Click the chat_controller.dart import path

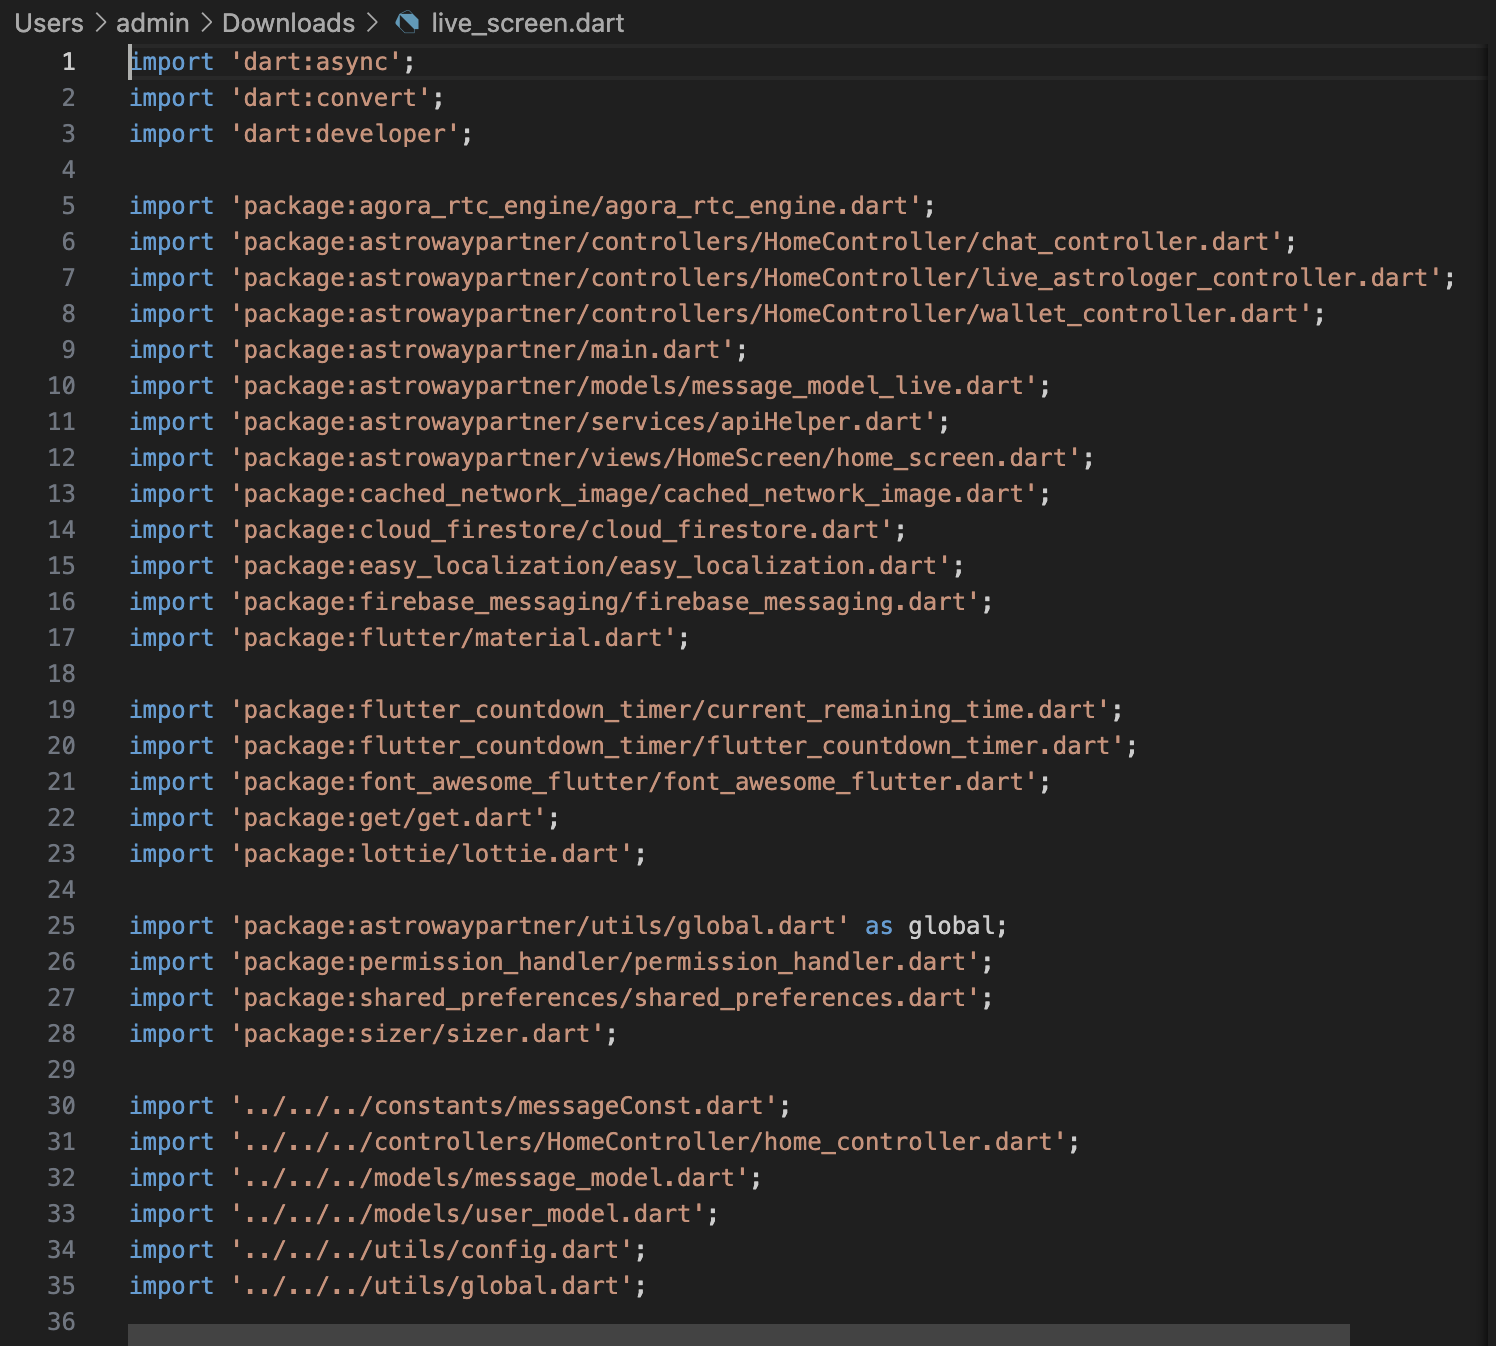click(756, 242)
